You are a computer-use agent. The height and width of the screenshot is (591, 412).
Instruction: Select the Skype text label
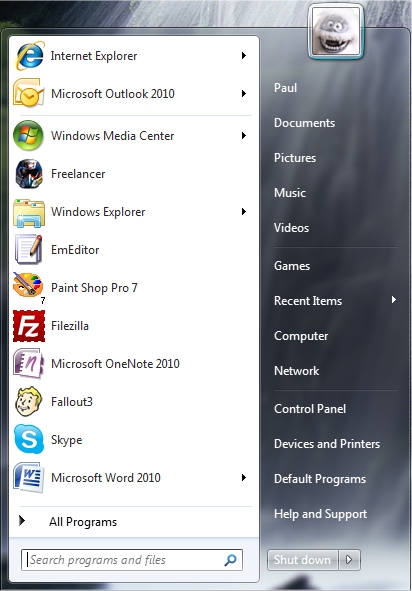click(66, 440)
